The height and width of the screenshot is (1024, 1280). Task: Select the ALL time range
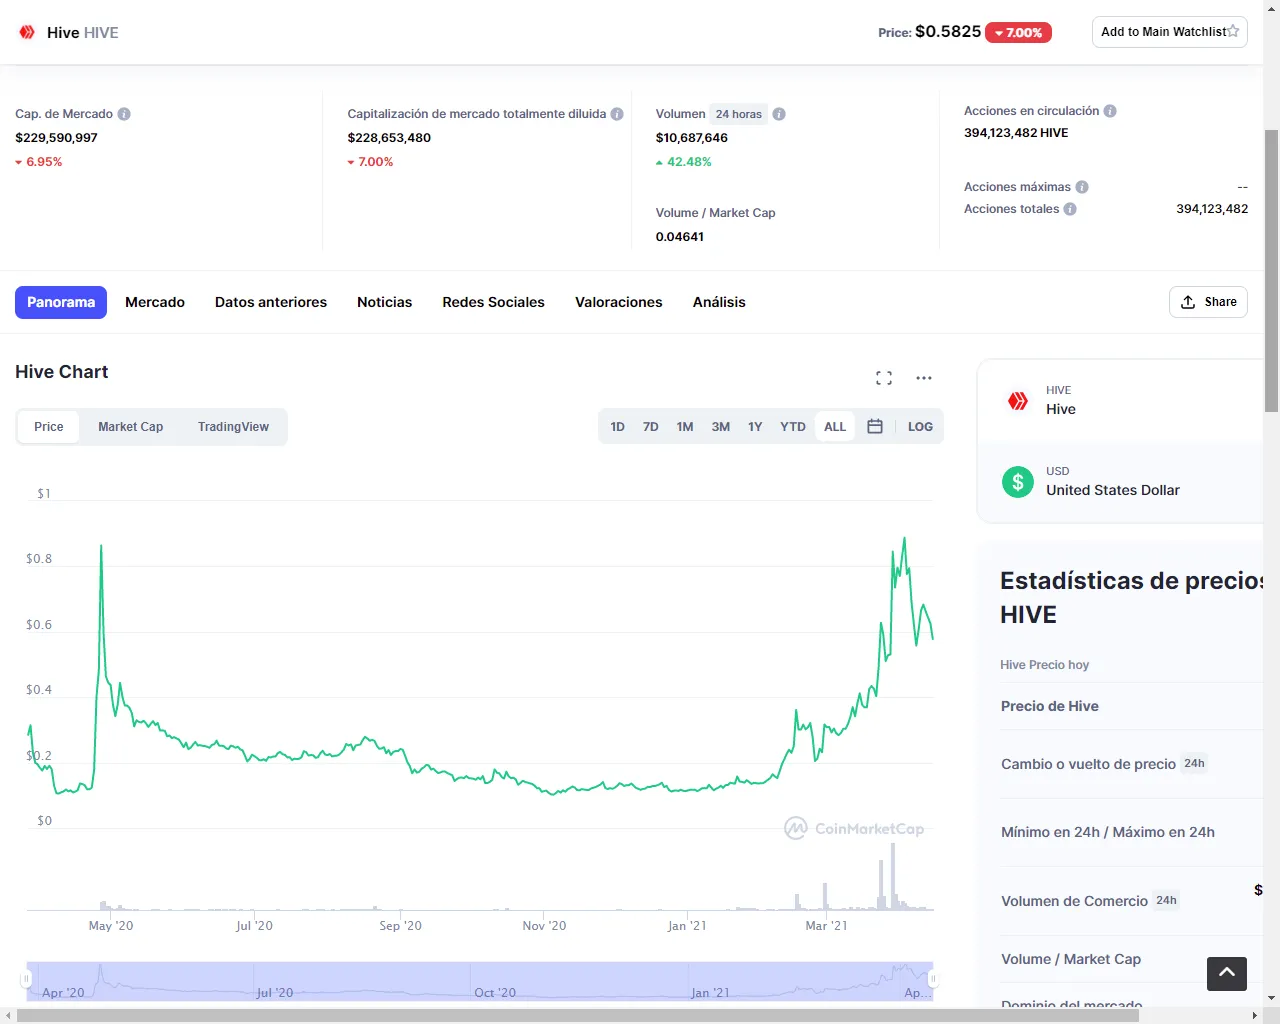coord(835,426)
